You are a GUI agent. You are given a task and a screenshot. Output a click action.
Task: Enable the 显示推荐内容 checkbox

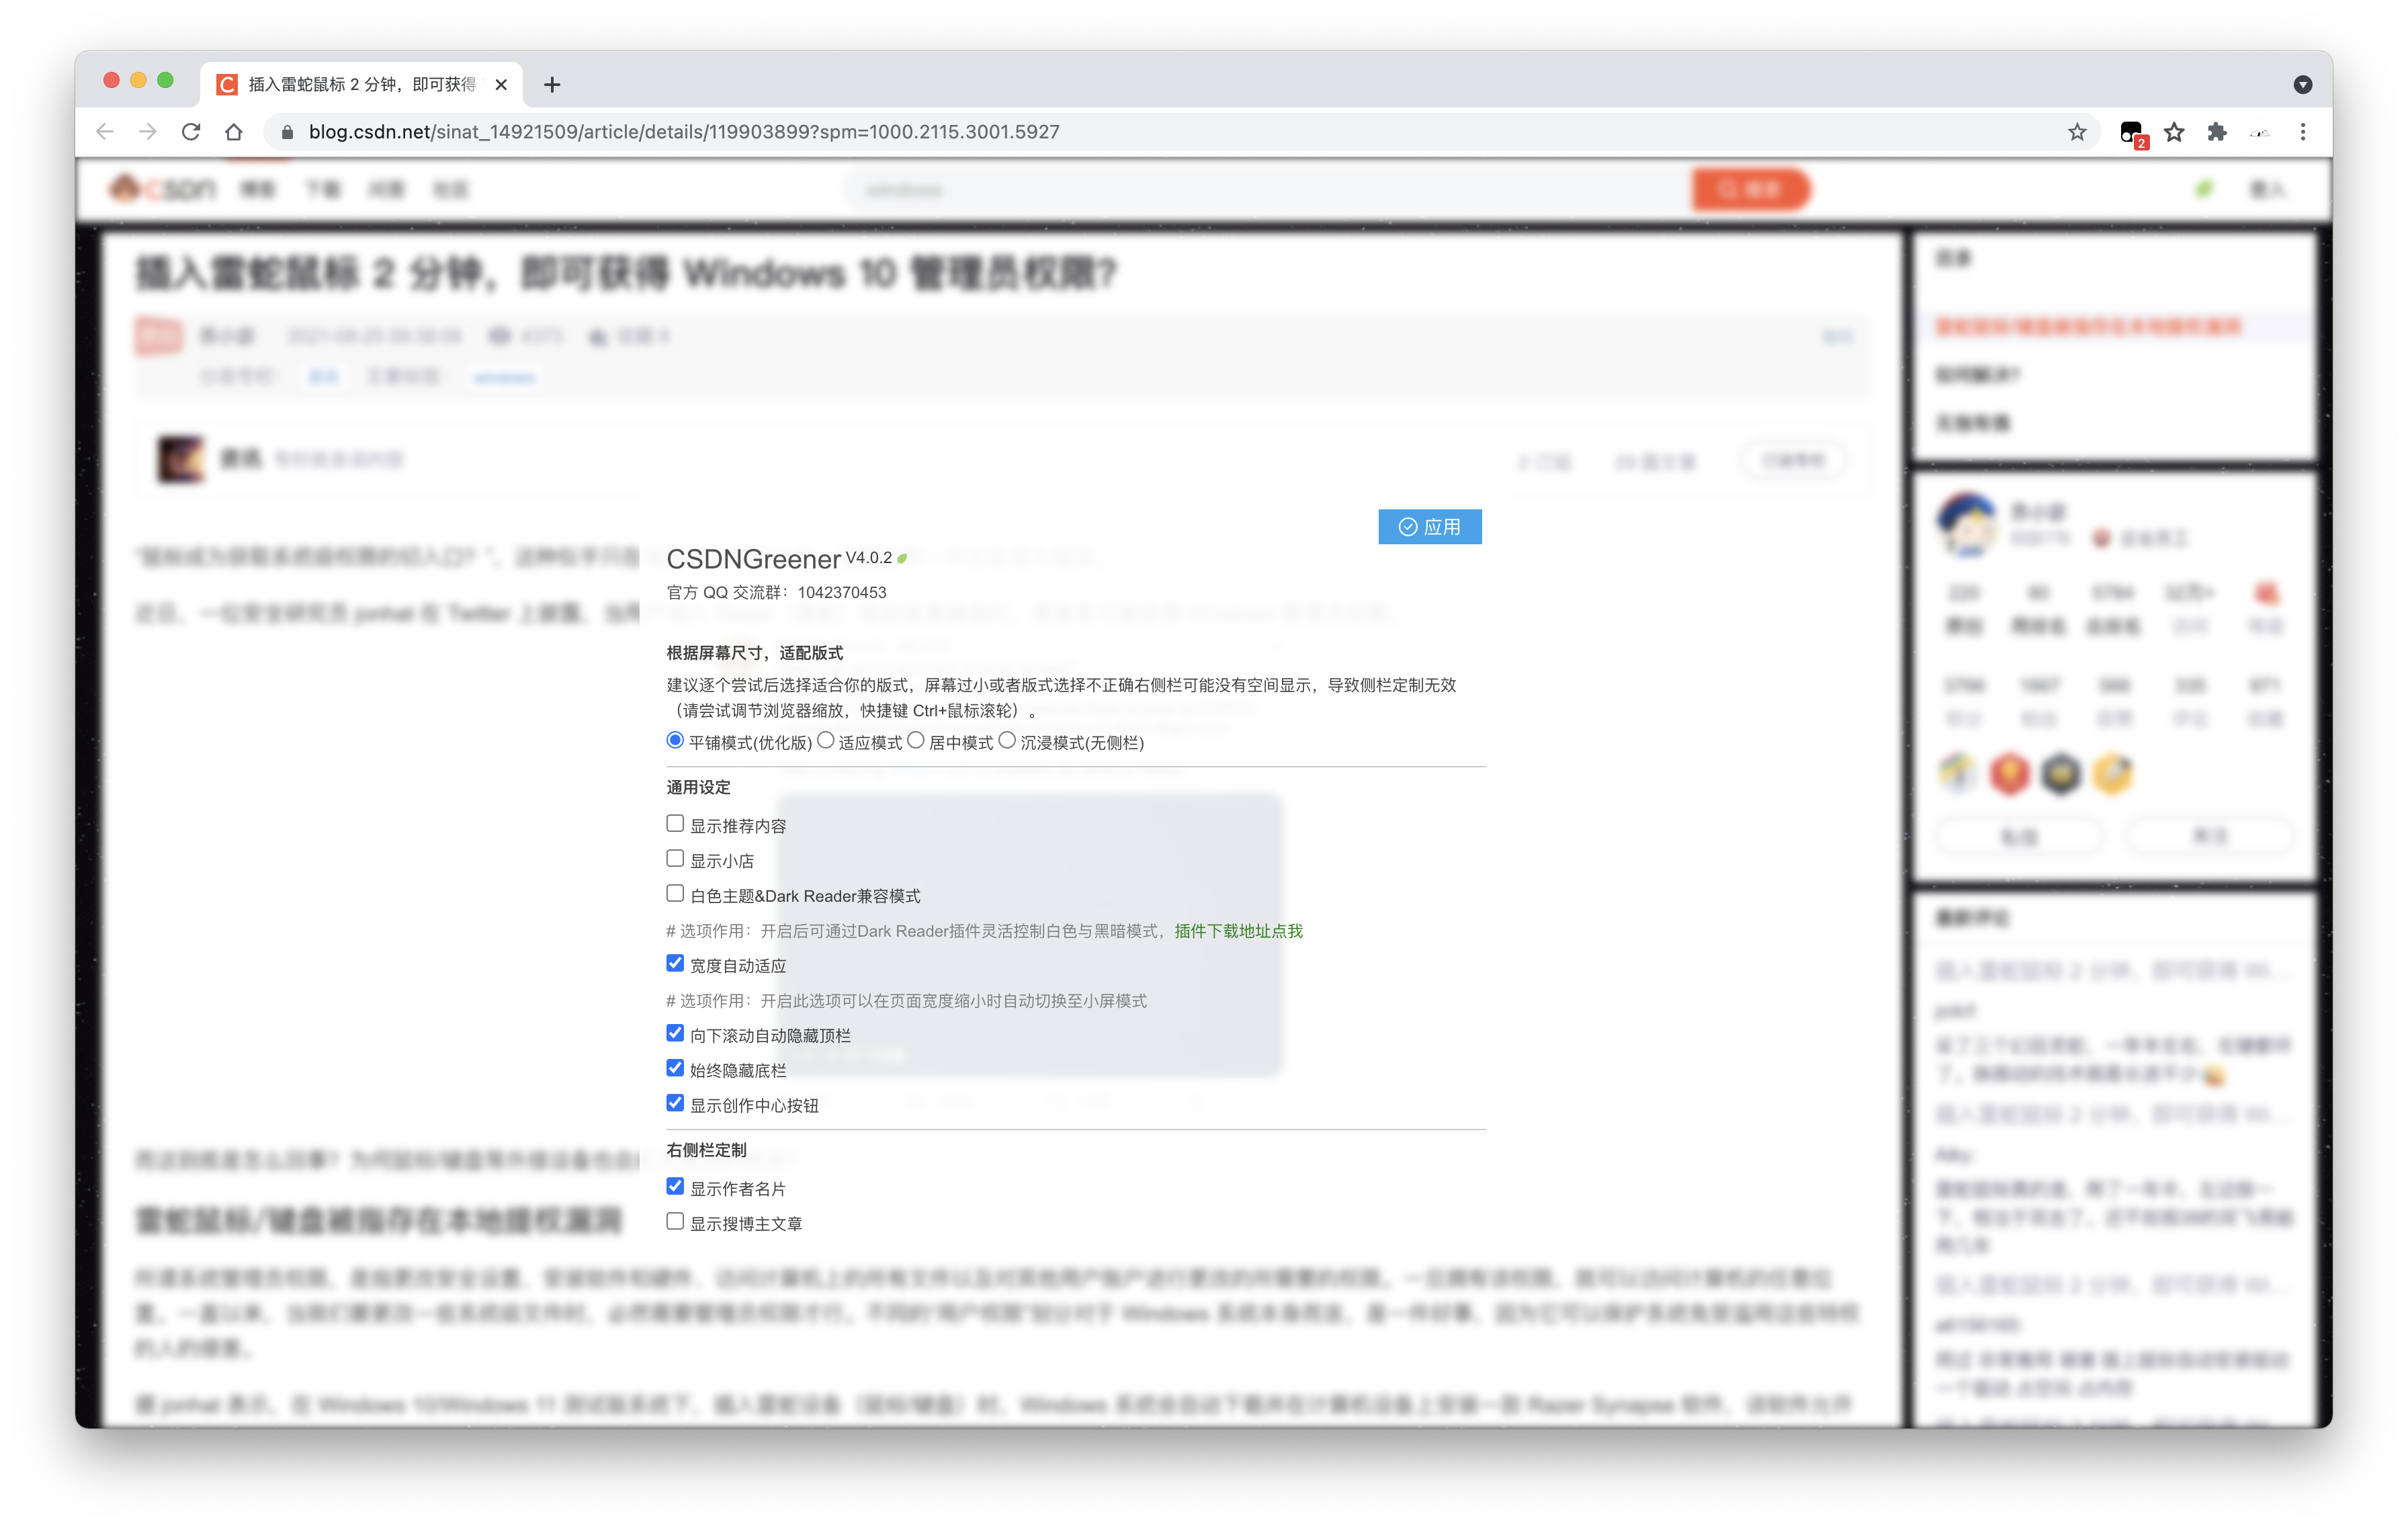pos(674,823)
